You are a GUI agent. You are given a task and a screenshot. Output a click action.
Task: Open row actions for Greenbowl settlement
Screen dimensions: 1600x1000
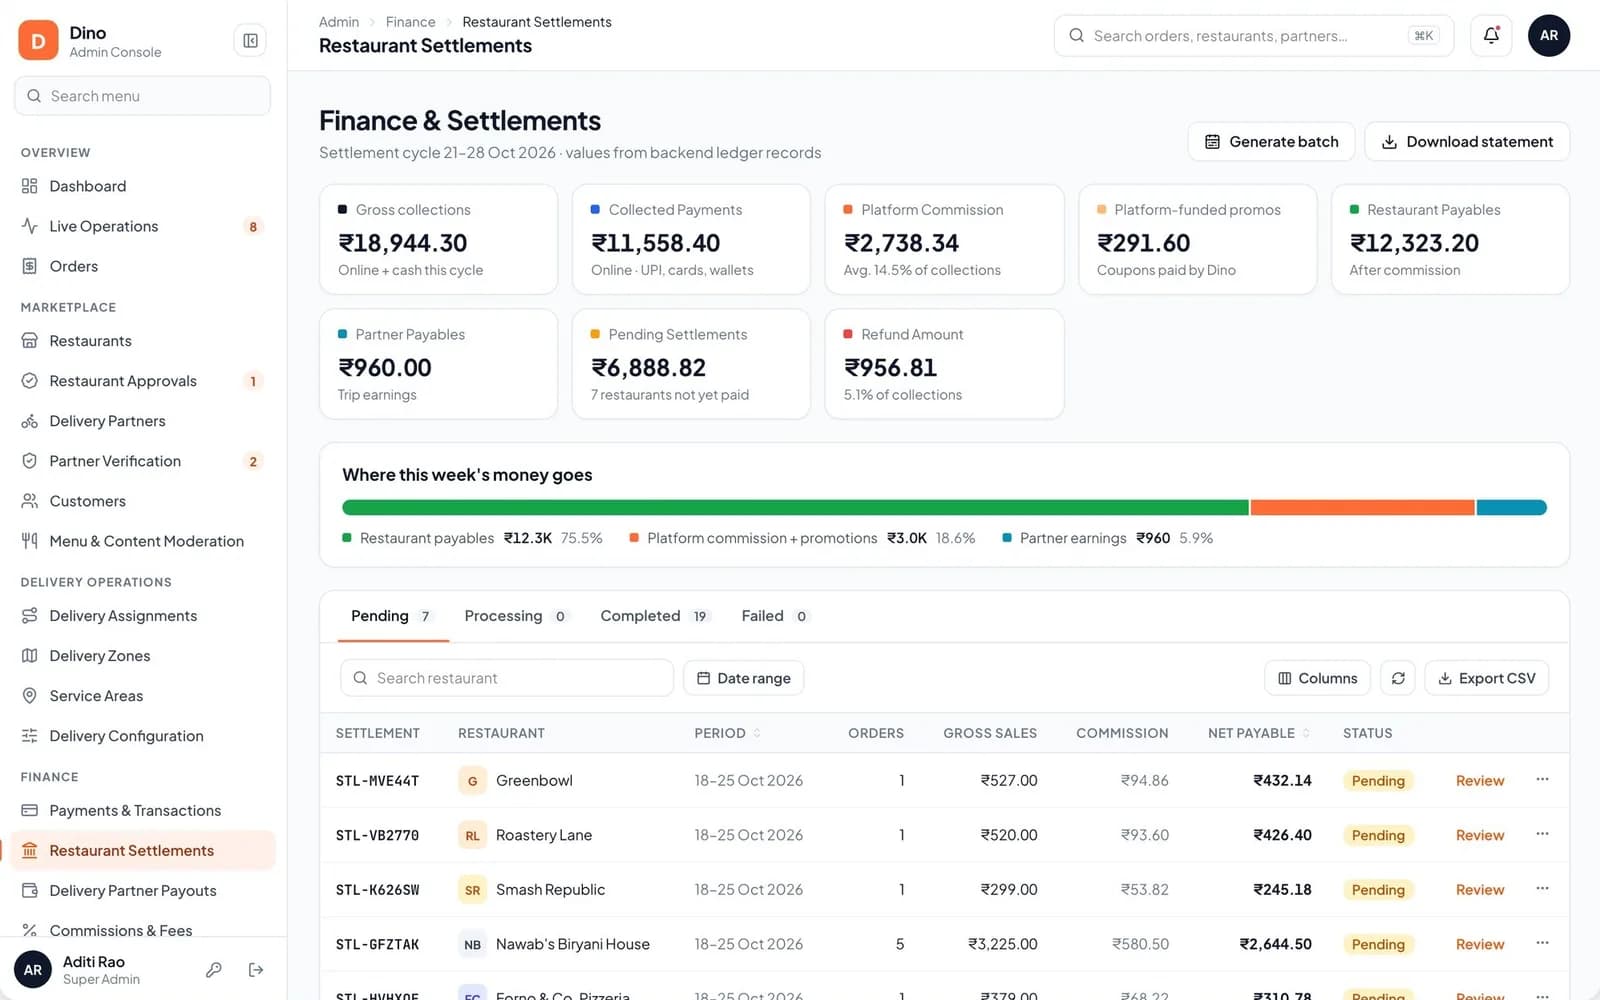tap(1542, 779)
